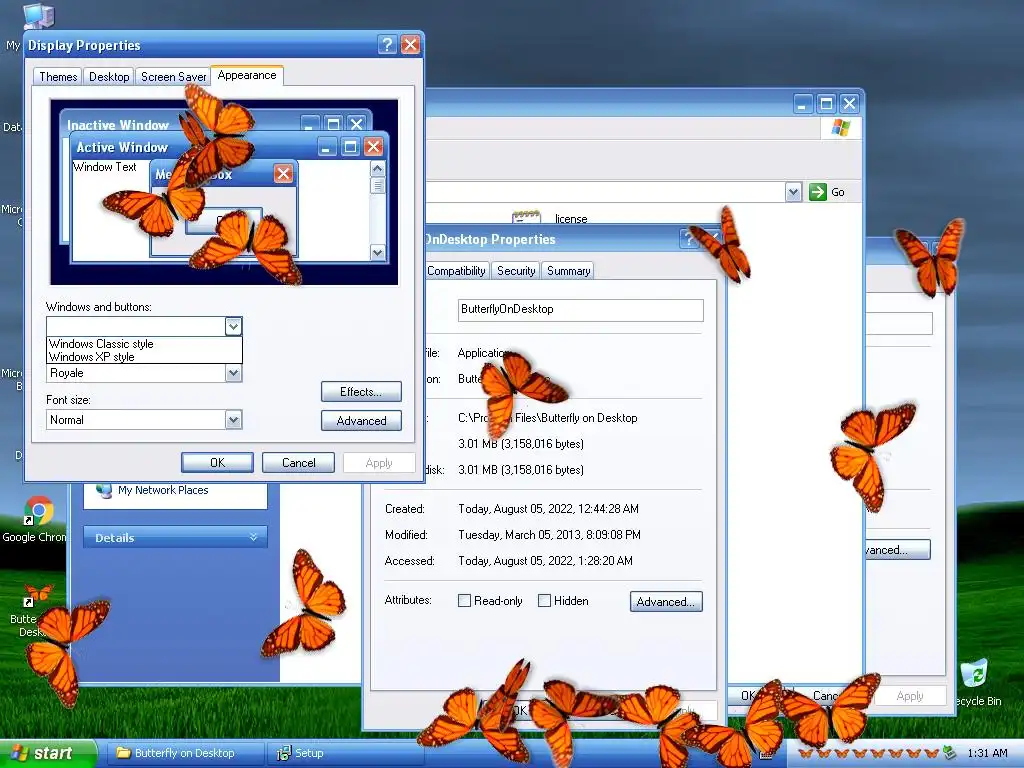The width and height of the screenshot is (1024, 768).
Task: Click the file location path text
Action: (547, 418)
